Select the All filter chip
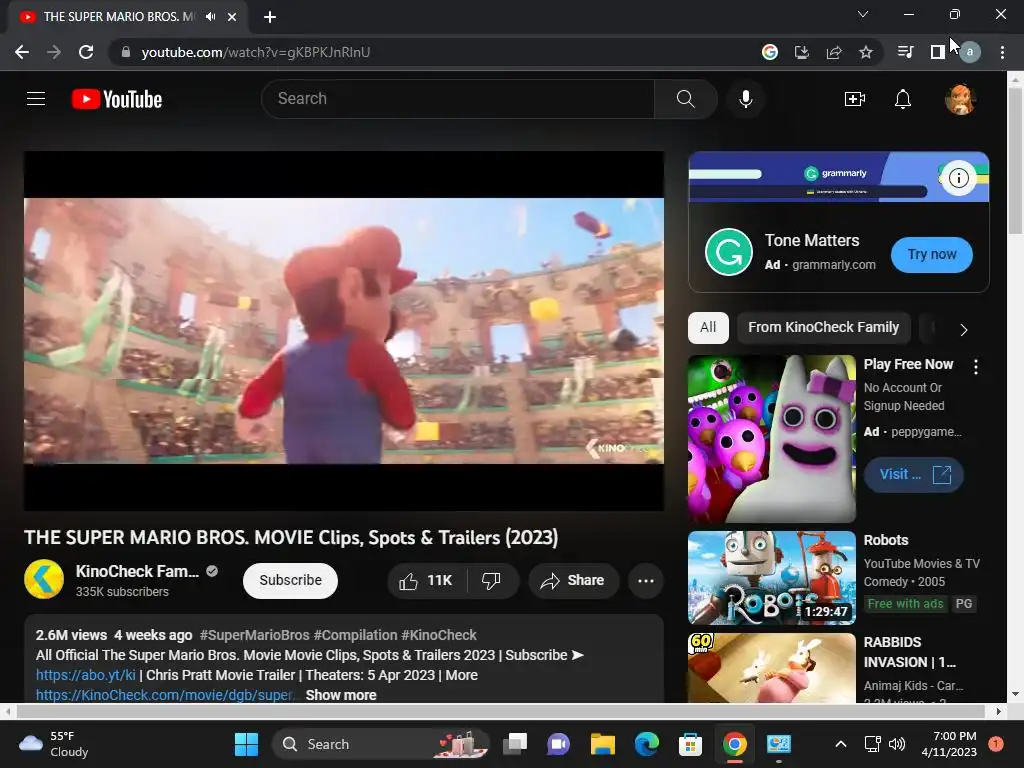The image size is (1024, 768). (x=708, y=327)
